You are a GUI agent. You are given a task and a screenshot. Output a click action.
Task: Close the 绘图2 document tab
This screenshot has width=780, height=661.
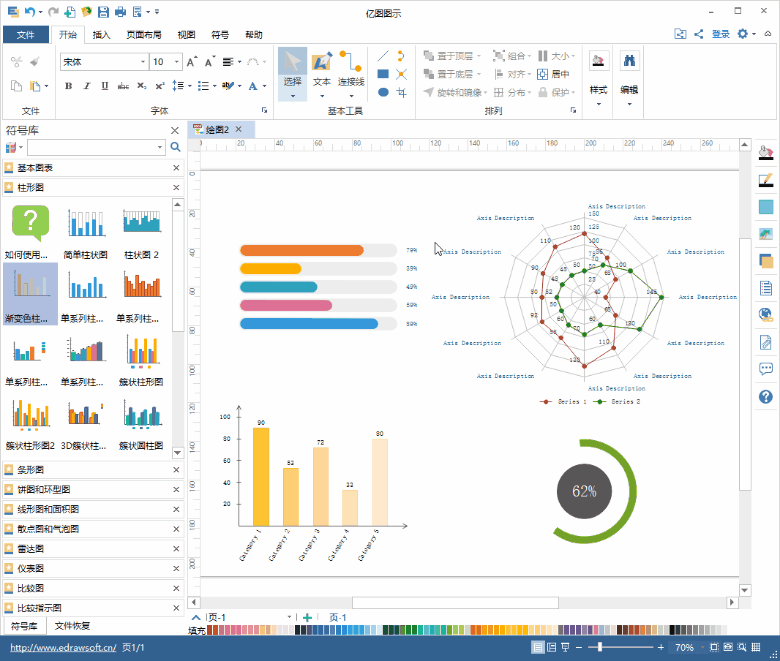tap(239, 129)
